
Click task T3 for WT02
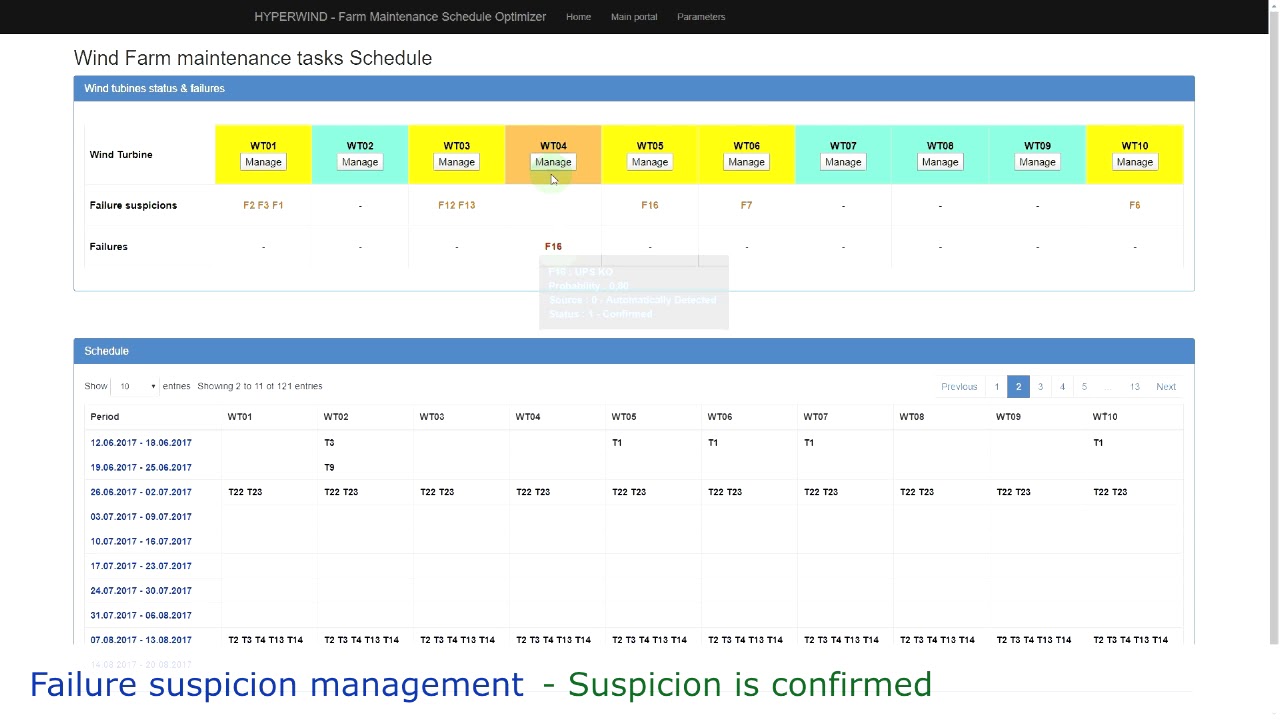(329, 443)
